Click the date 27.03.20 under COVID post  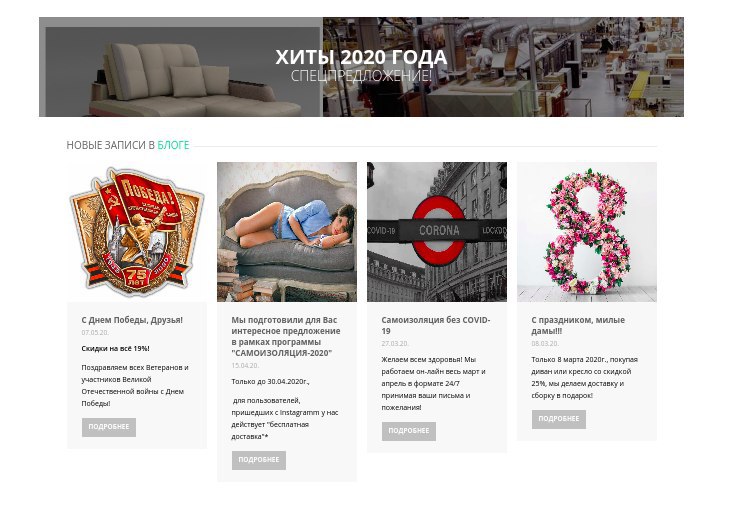click(x=395, y=344)
